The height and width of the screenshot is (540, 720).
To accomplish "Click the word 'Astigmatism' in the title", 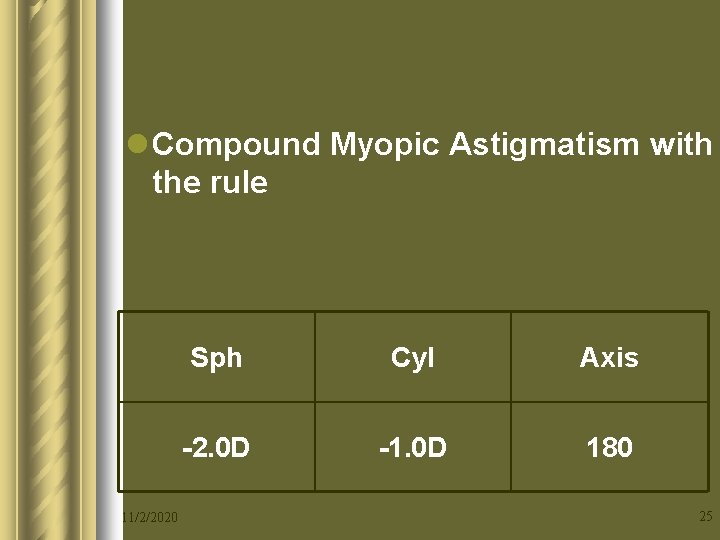I will click(544, 146).
